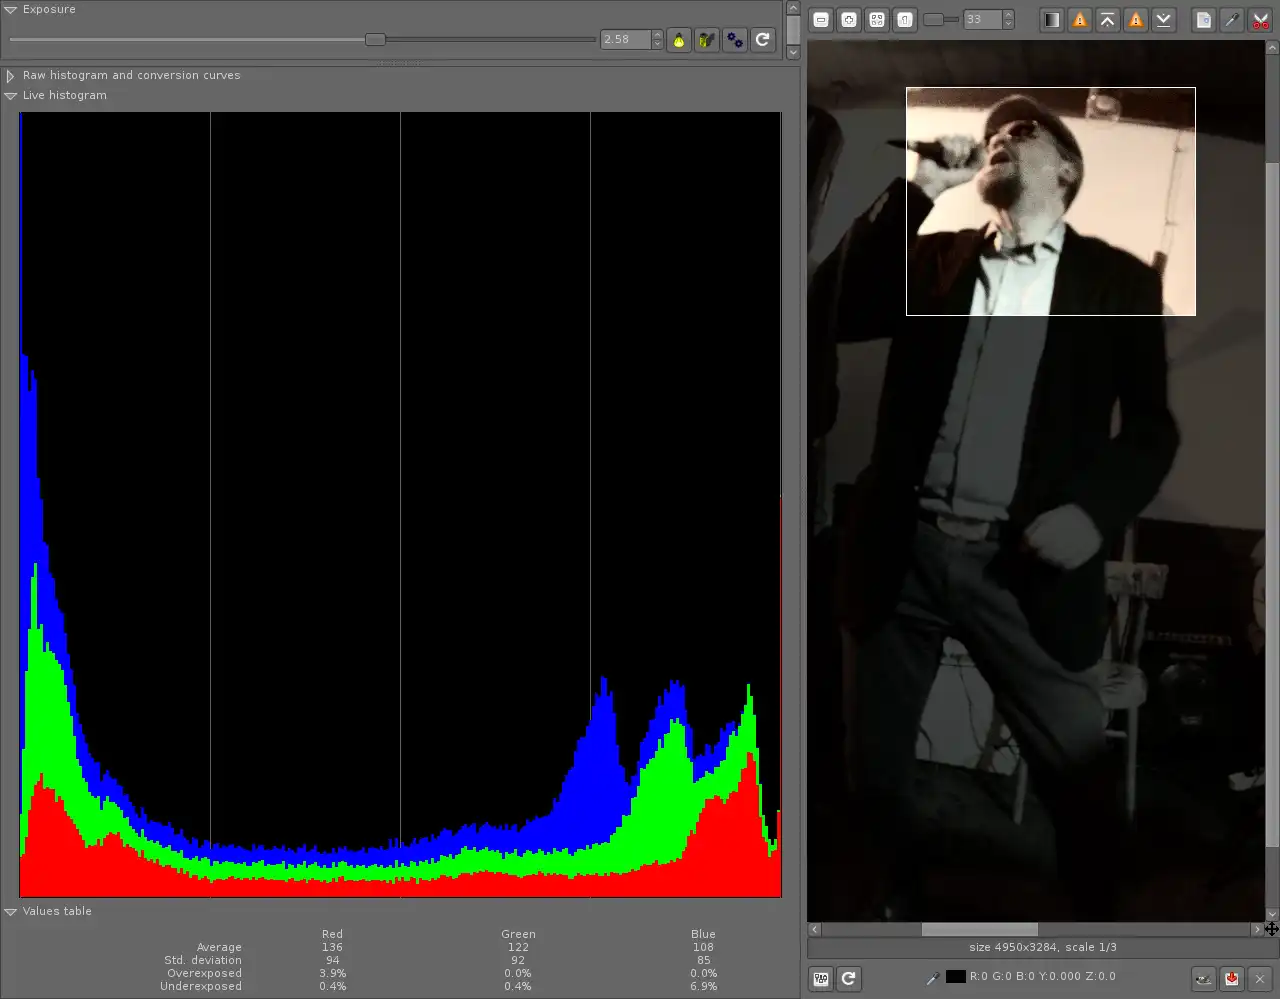Screen dimensions: 1280x999
Task: Collapse the Exposure section
Action: 11,10
